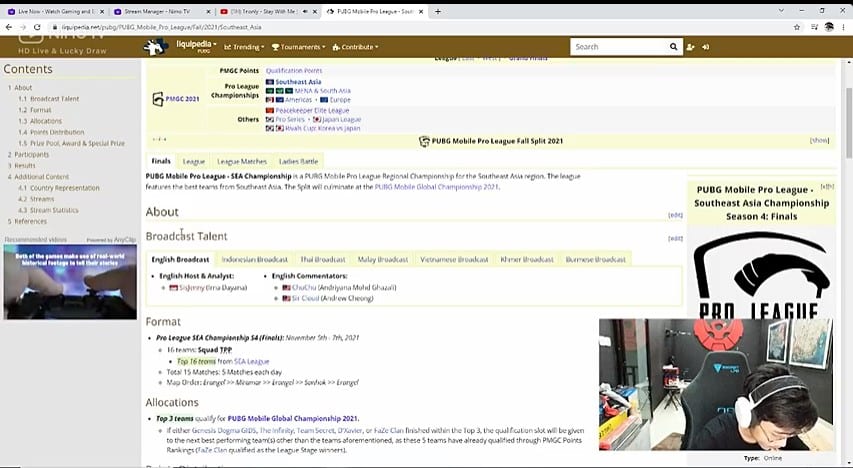
Task: Expand the Trending menu
Action: point(244,47)
